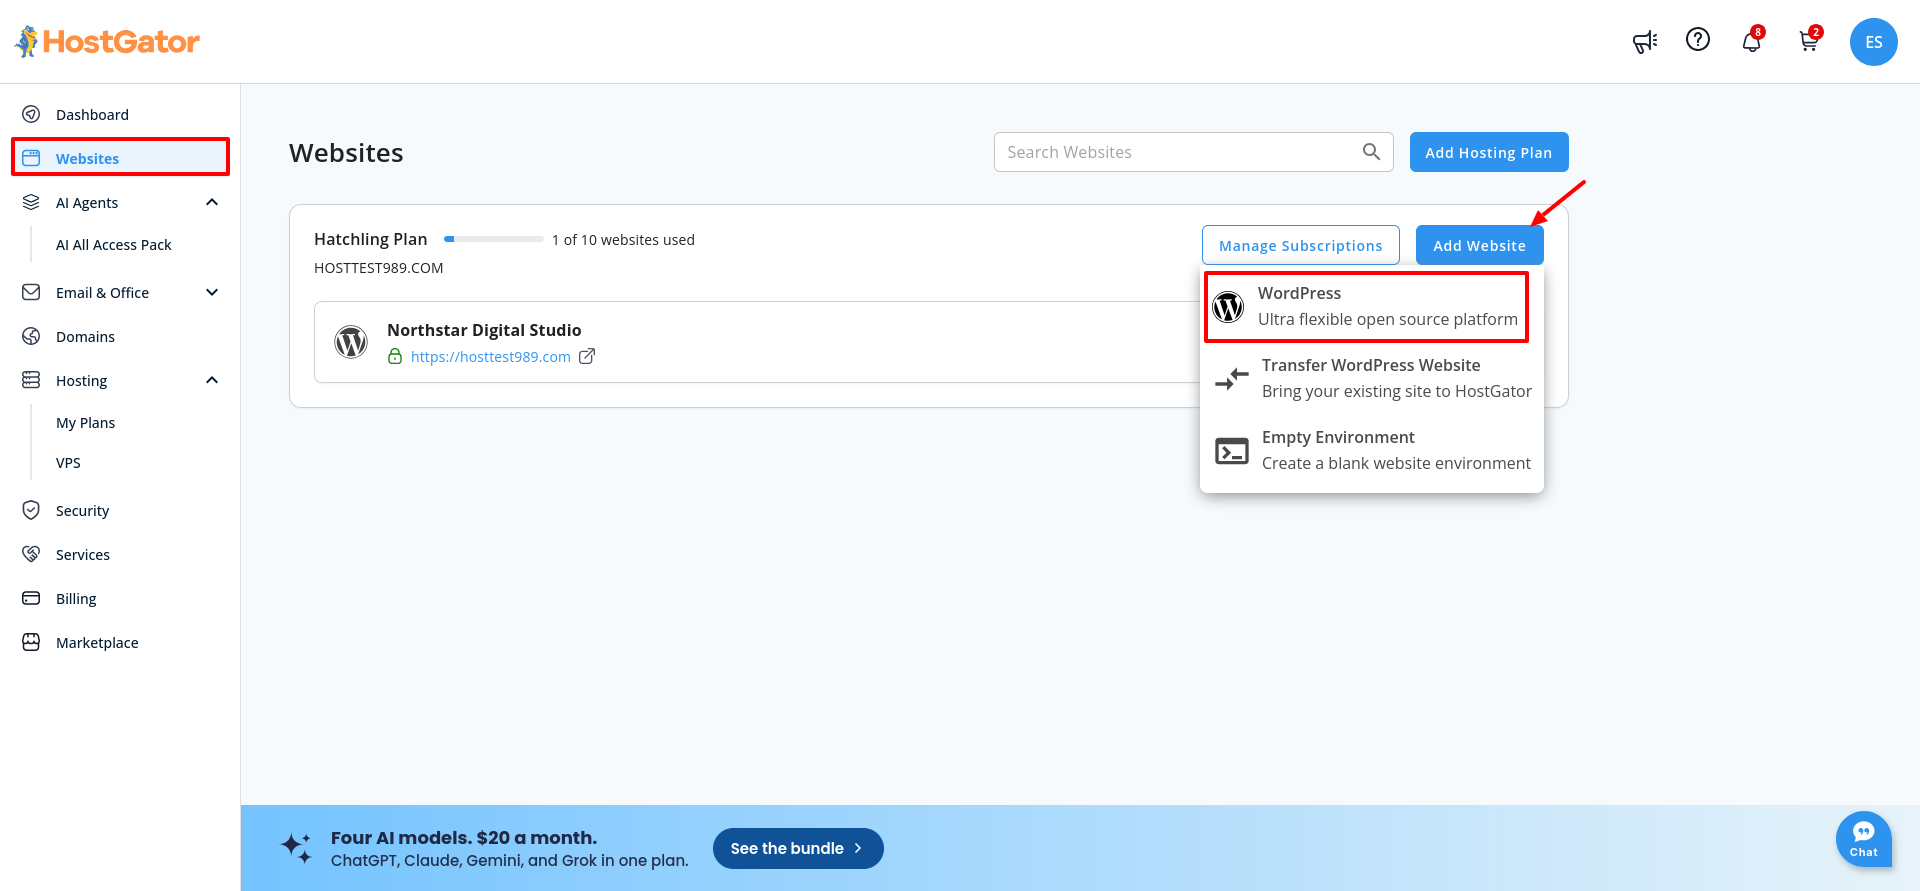
Task: Toggle the Add Website dropdown button
Action: tap(1480, 245)
